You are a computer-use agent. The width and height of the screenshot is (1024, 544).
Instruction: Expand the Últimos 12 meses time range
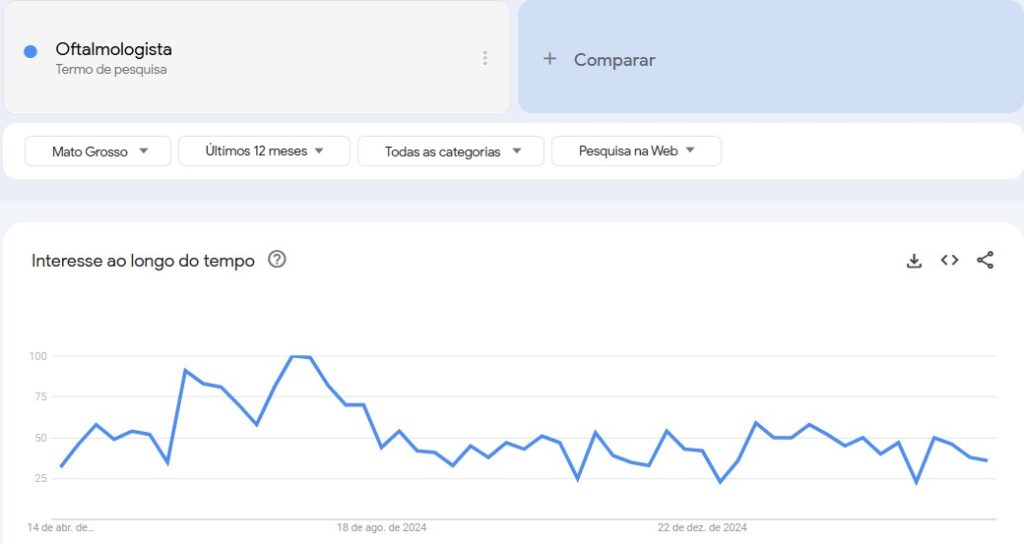[x=264, y=151]
